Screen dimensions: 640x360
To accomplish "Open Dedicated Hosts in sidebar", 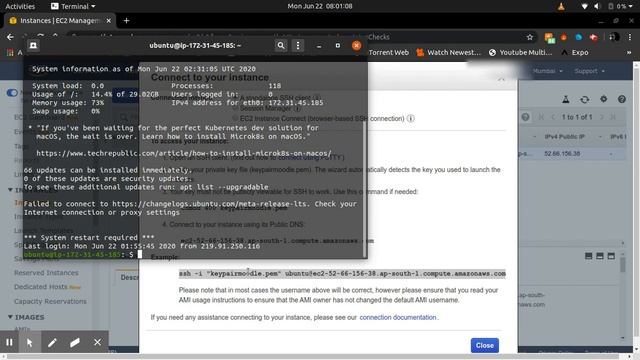I will pos(41,287).
